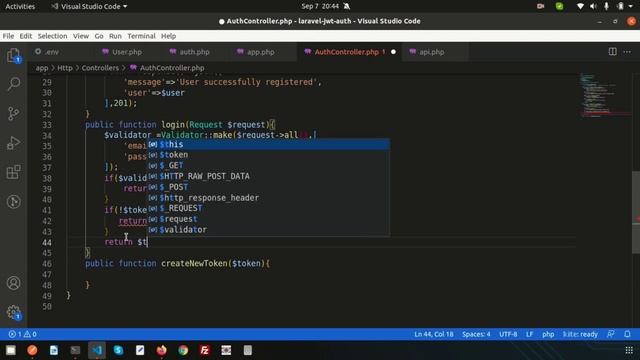Show applications grid in taskbar
Viewport: 640px width, 360px height.
(629, 350)
